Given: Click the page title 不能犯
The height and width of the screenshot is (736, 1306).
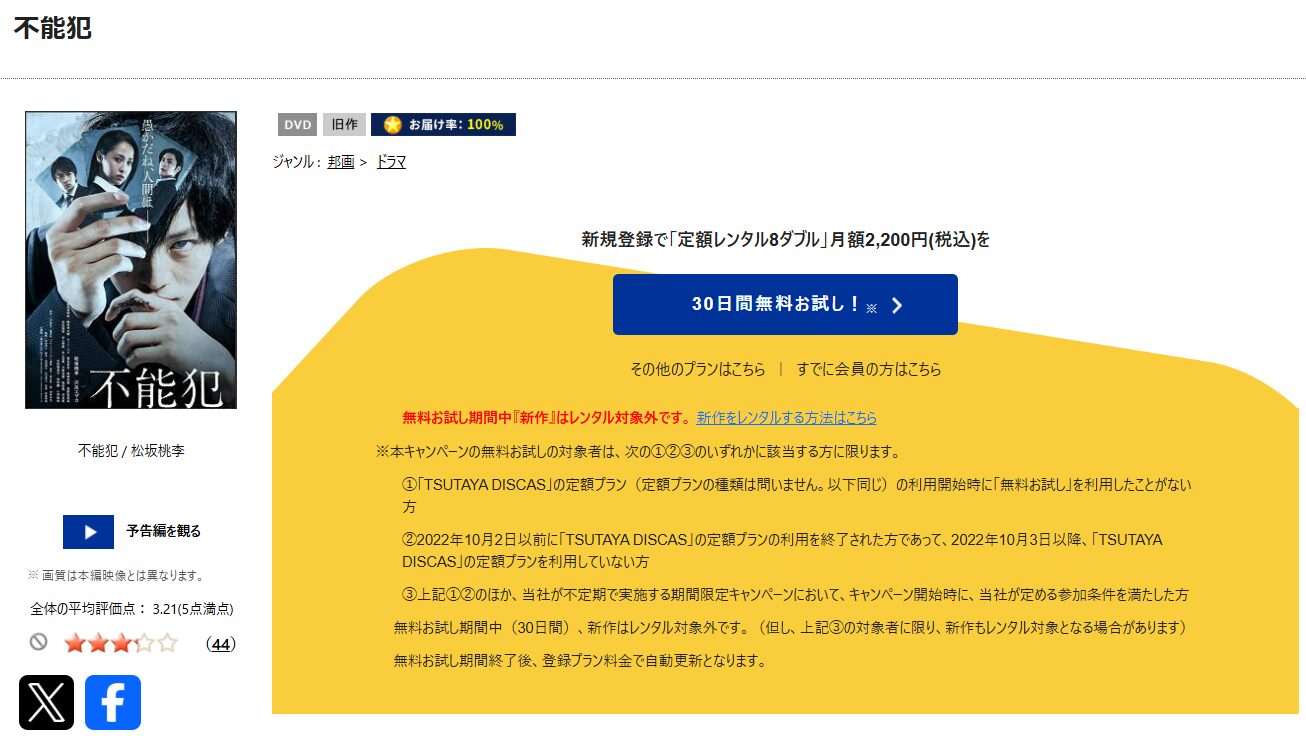Looking at the screenshot, I should 53,28.
